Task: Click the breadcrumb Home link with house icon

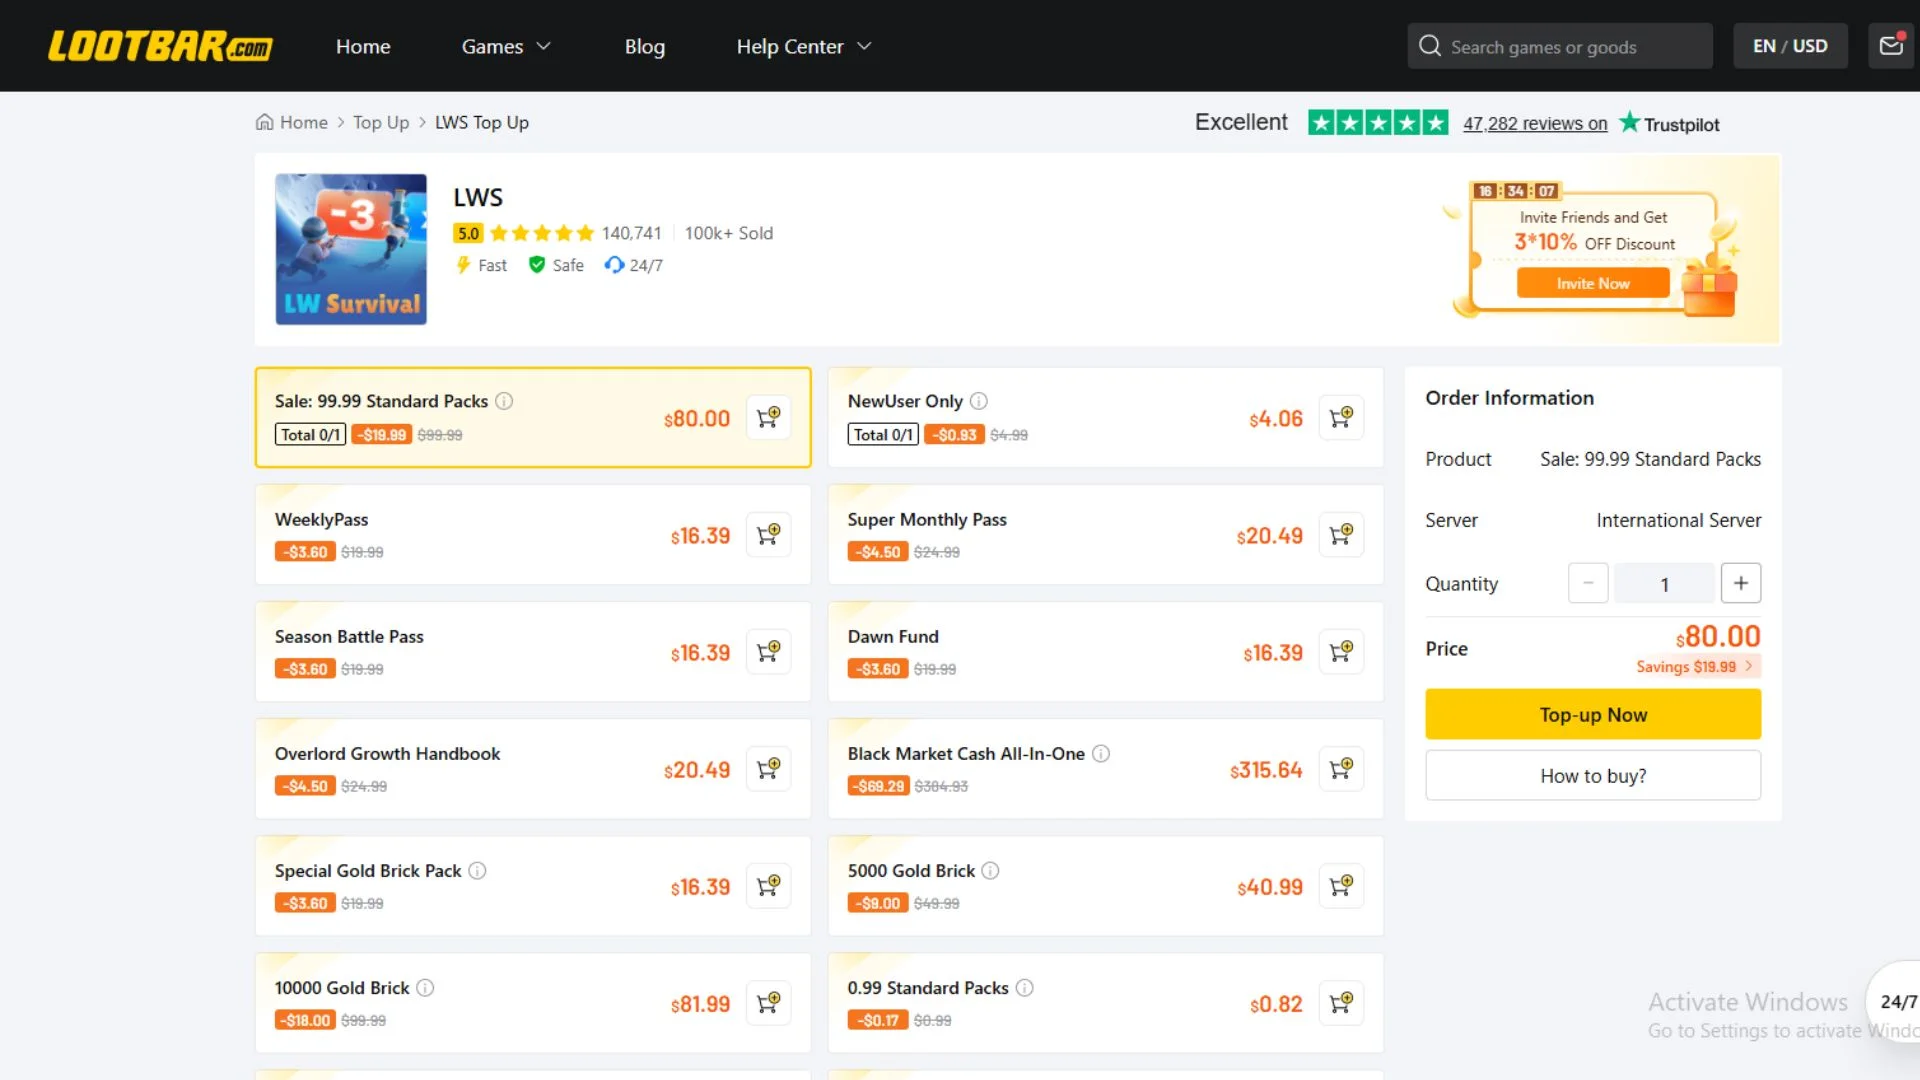Action: click(292, 122)
